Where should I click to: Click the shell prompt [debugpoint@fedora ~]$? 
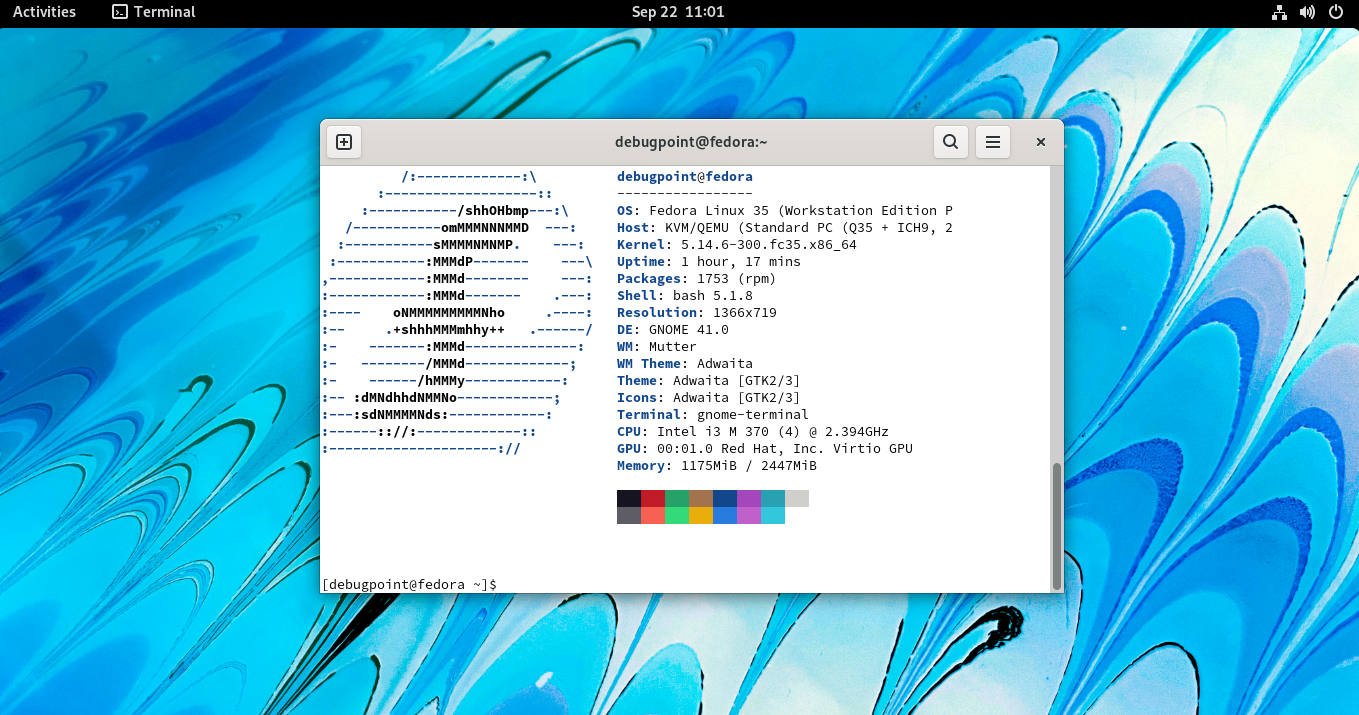click(x=409, y=584)
